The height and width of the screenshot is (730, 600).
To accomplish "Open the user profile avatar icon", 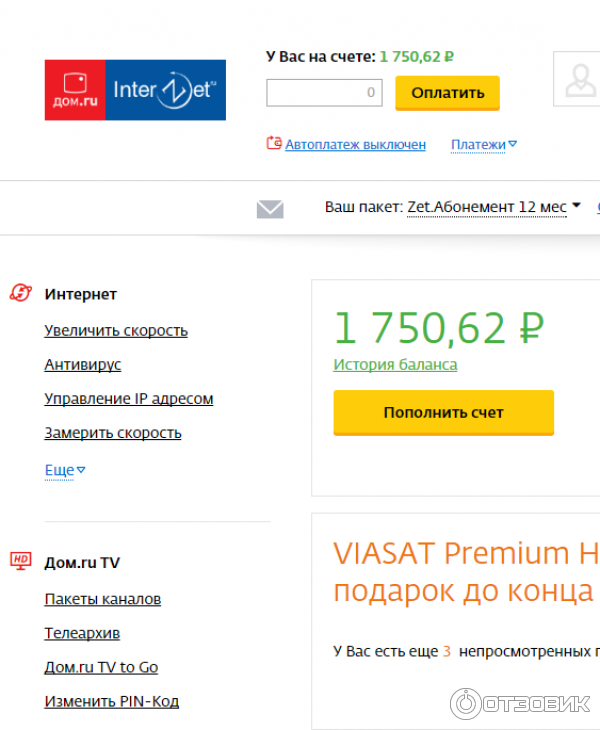I will click(x=580, y=80).
